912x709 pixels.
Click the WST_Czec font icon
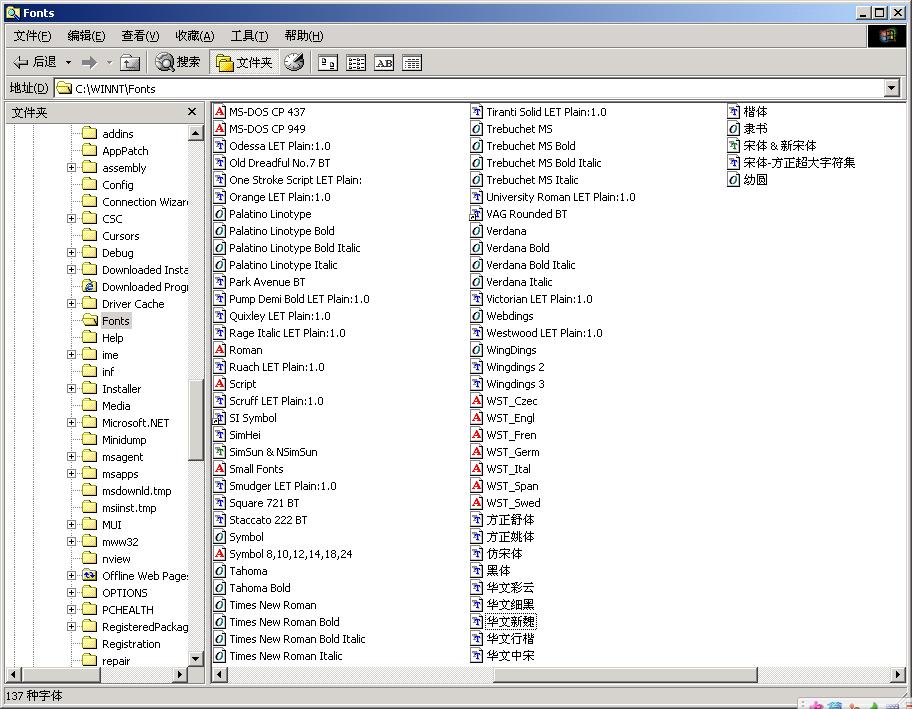coord(476,401)
